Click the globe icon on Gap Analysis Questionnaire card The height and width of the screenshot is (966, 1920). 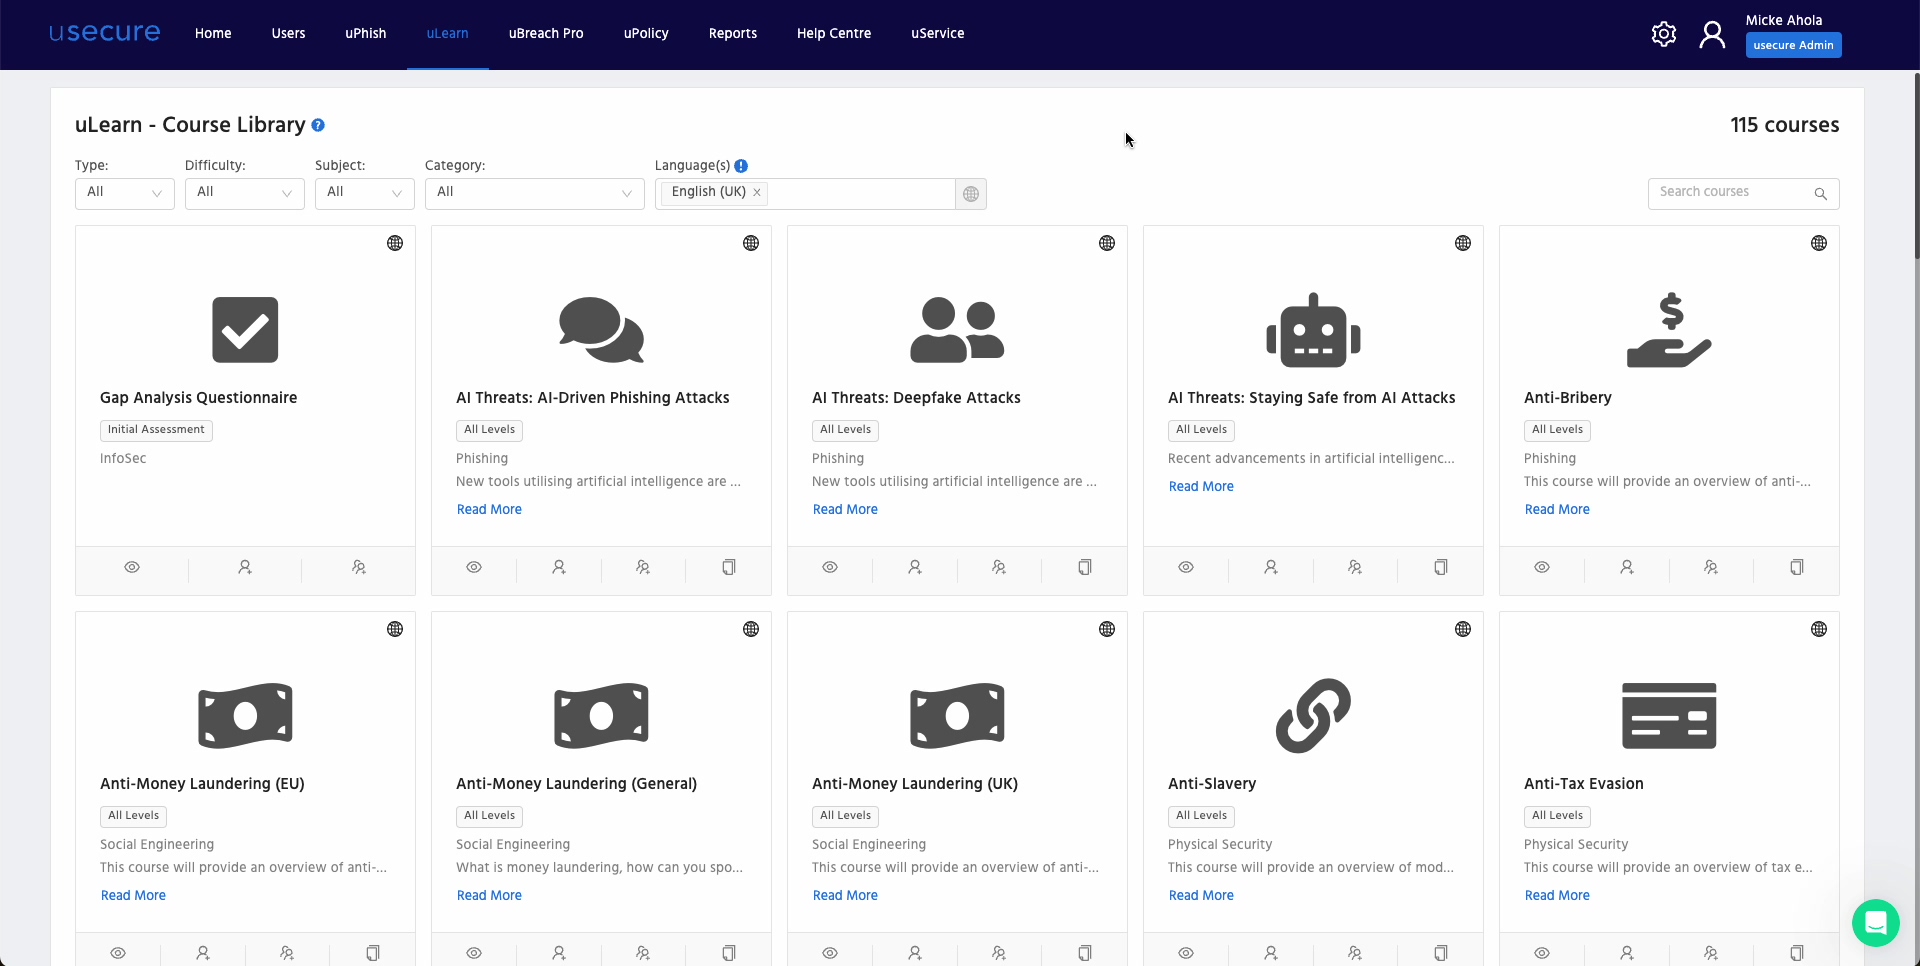tap(395, 244)
